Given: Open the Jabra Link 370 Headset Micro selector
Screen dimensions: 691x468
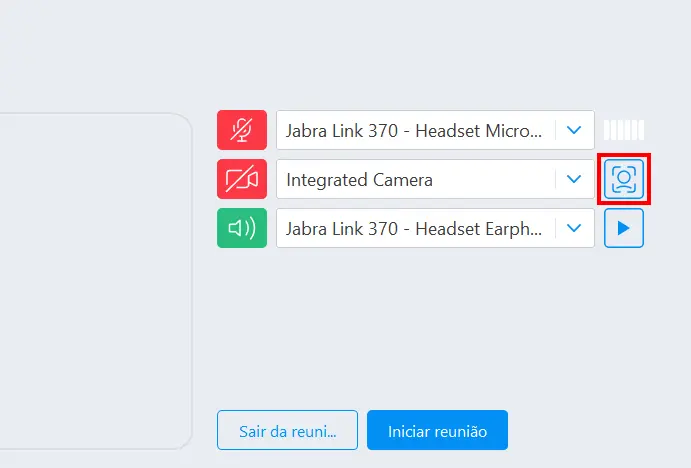Looking at the screenshot, I should click(435, 130).
